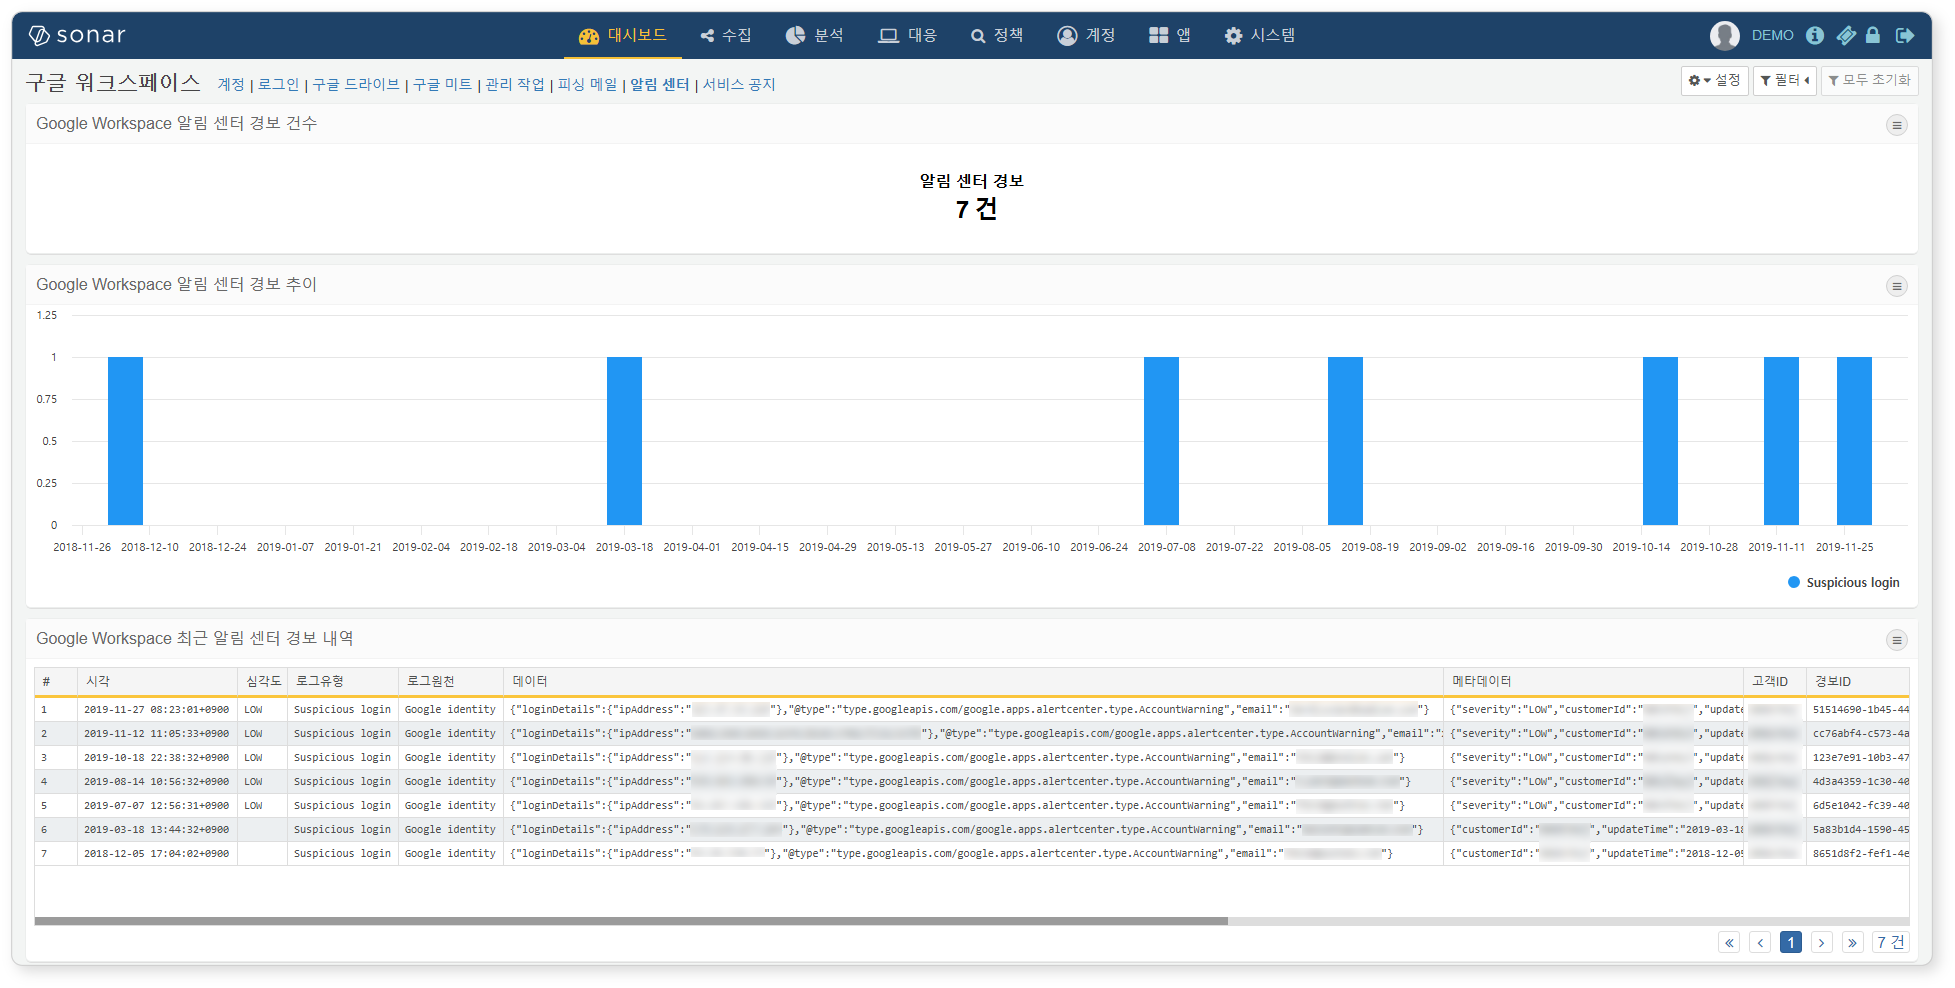The width and height of the screenshot is (1955, 988).
Task: Click the logout icon in header
Action: click(x=1905, y=35)
